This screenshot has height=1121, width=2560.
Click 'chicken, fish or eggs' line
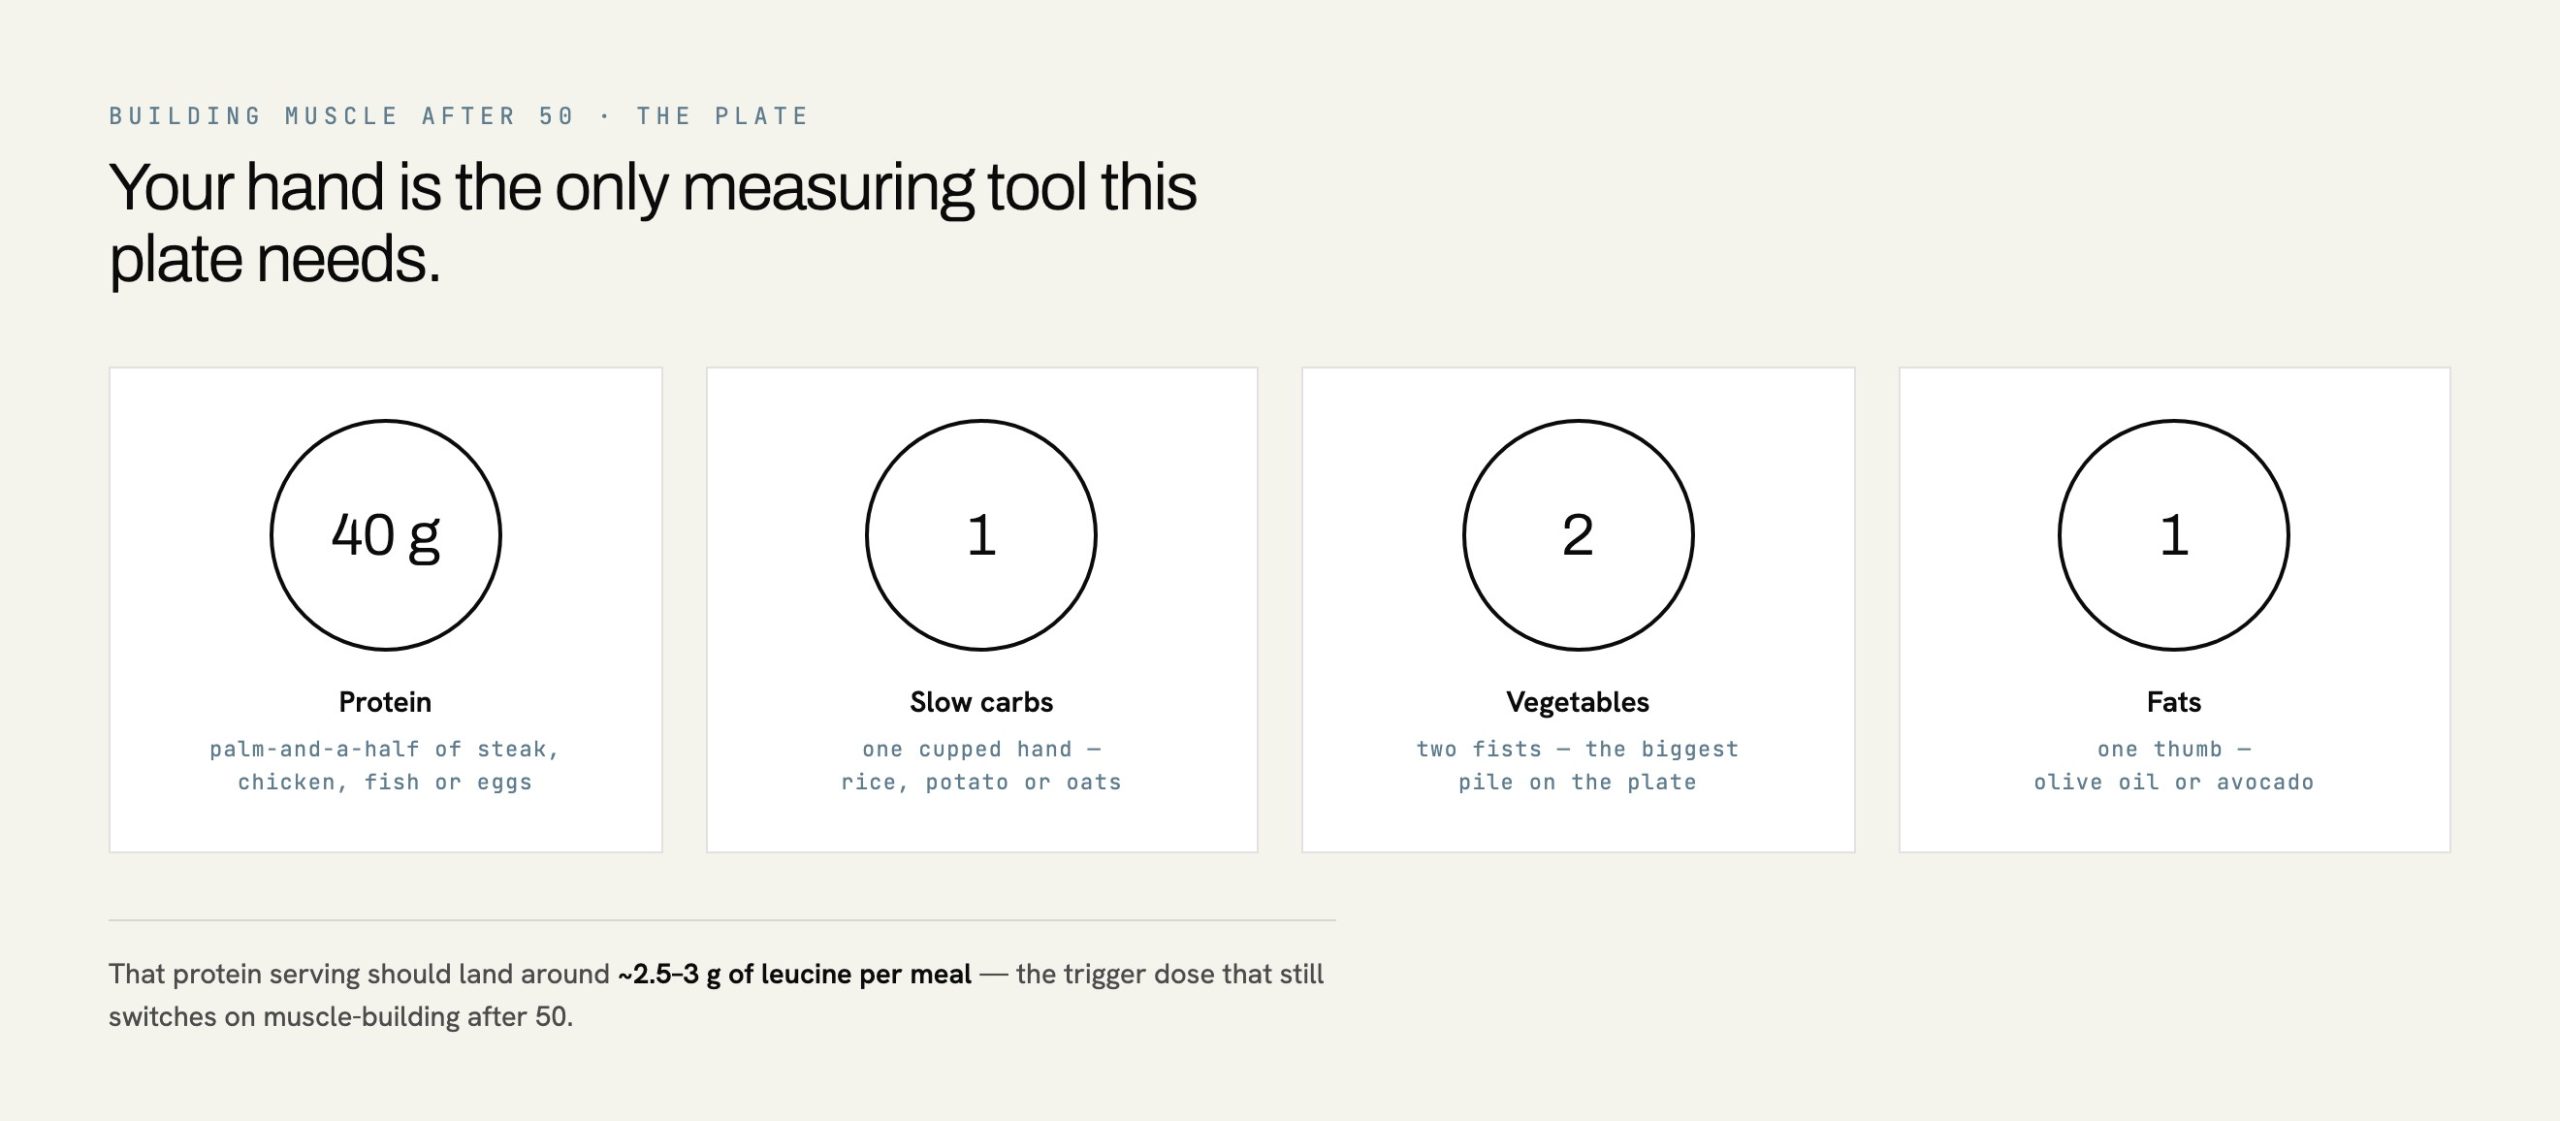[385, 782]
